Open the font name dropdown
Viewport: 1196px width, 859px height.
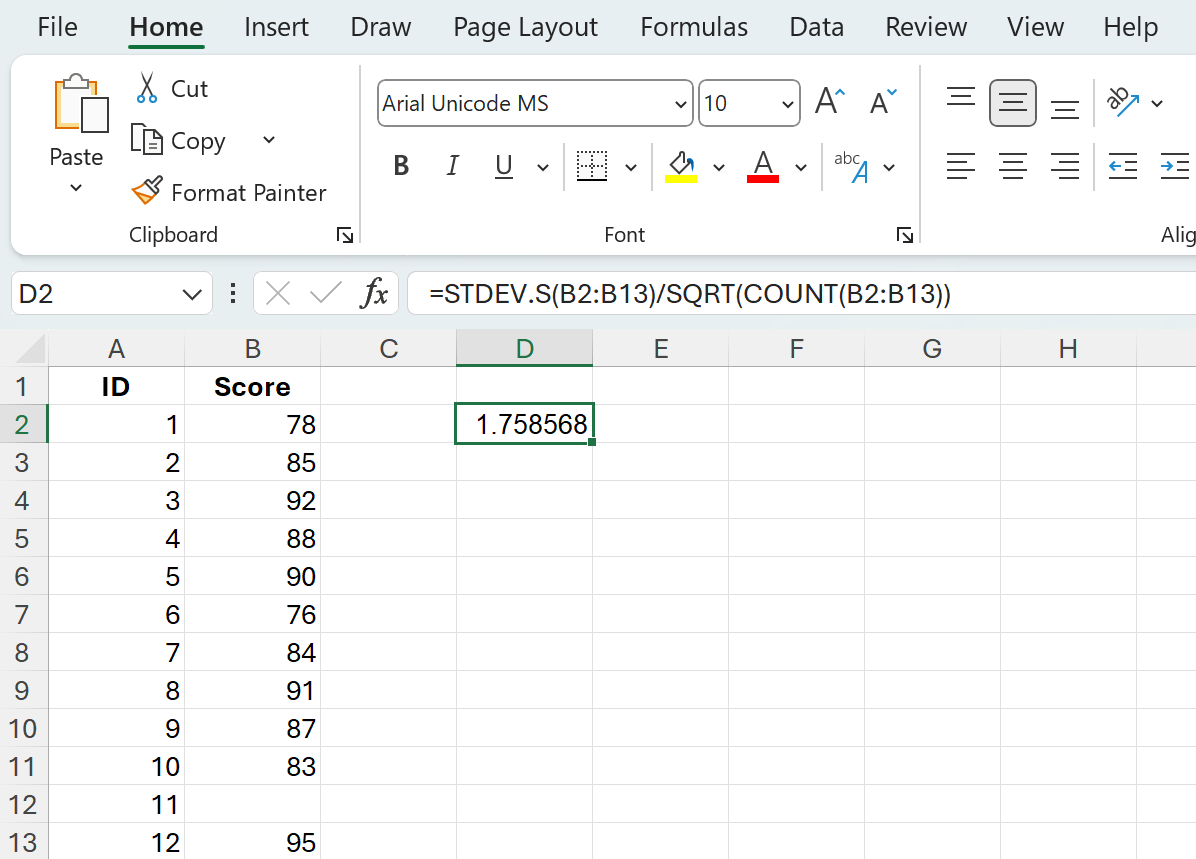[x=680, y=104]
